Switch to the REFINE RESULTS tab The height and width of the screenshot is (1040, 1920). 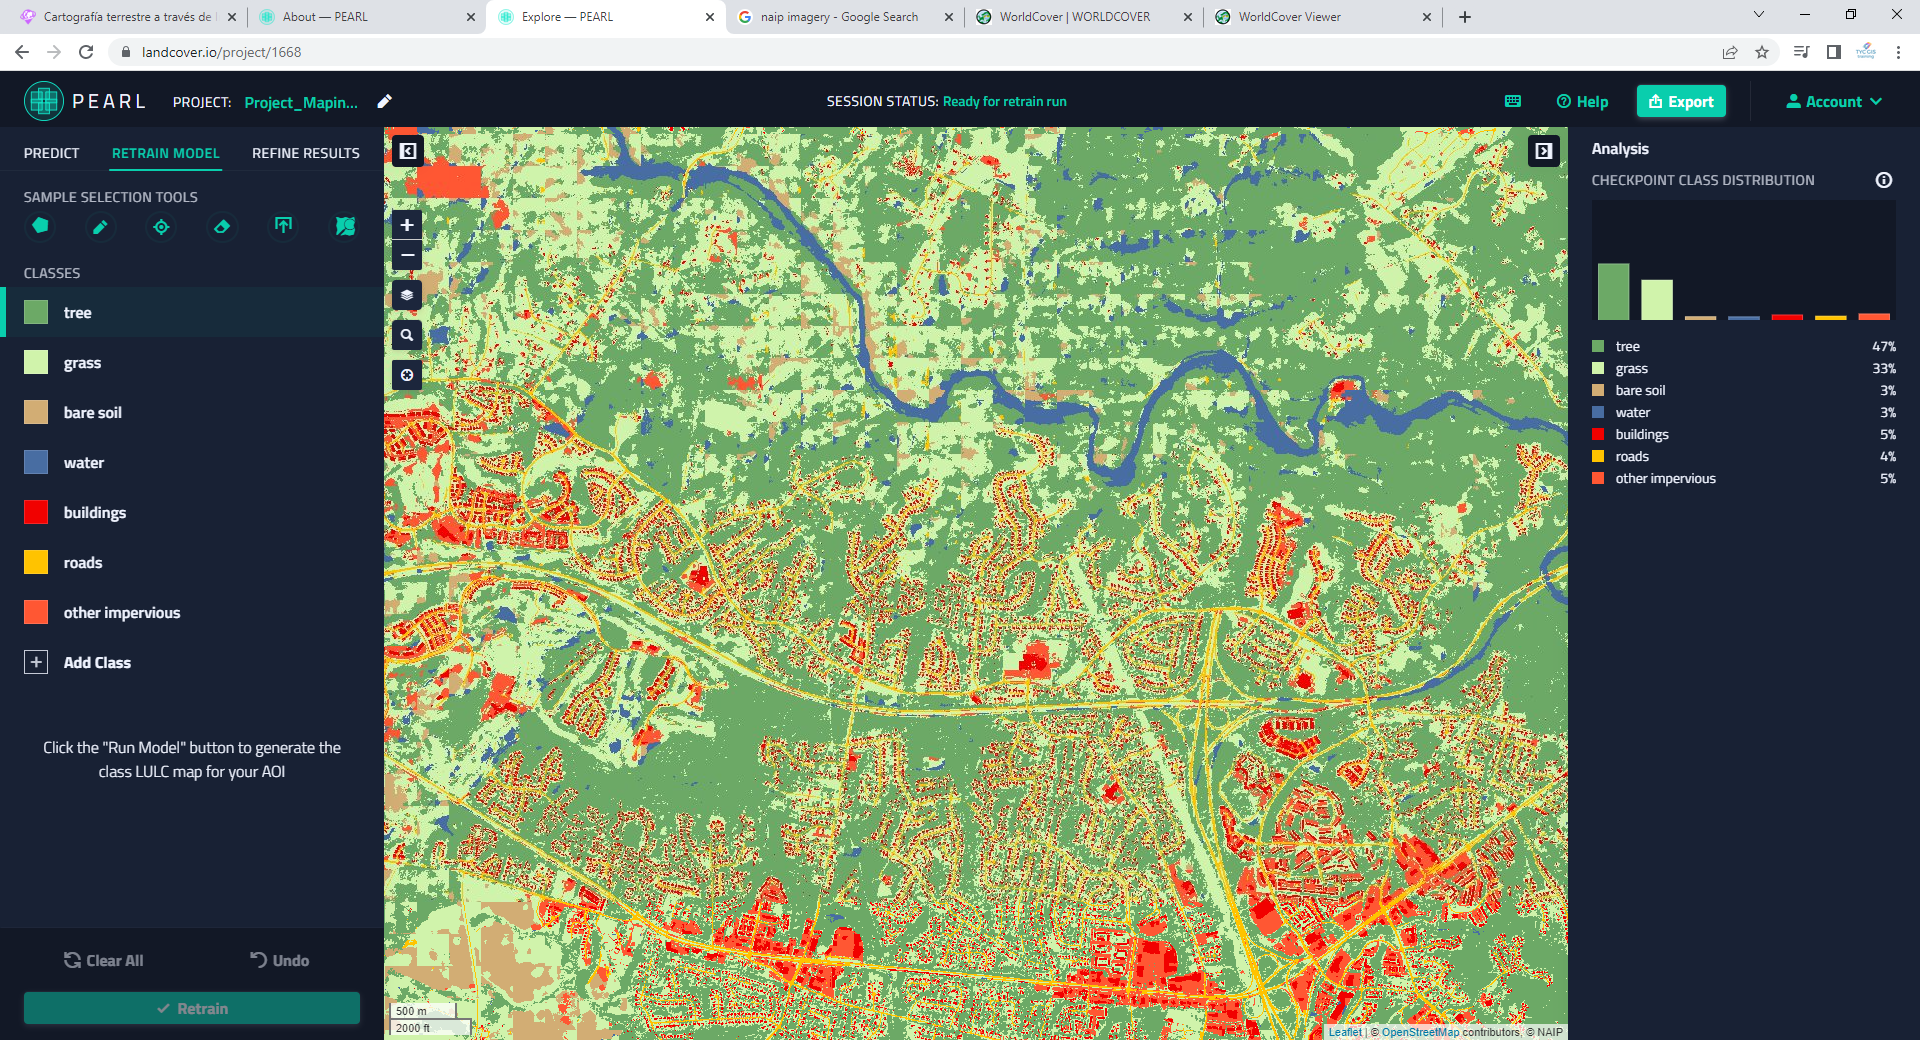point(305,152)
